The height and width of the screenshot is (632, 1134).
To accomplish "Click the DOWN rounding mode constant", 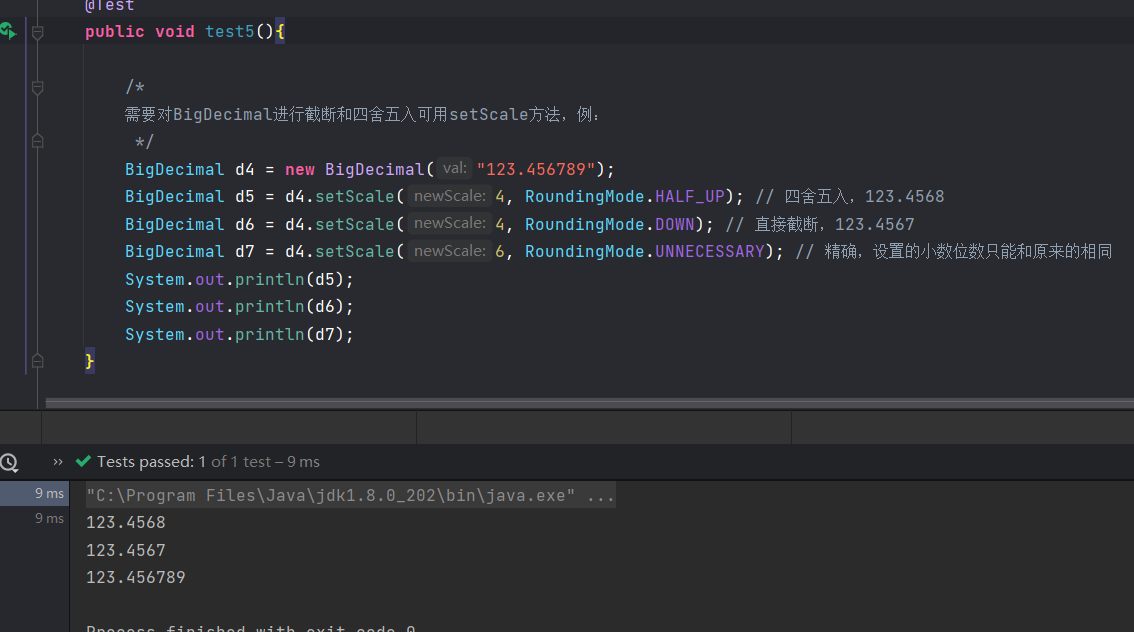I will [675, 224].
